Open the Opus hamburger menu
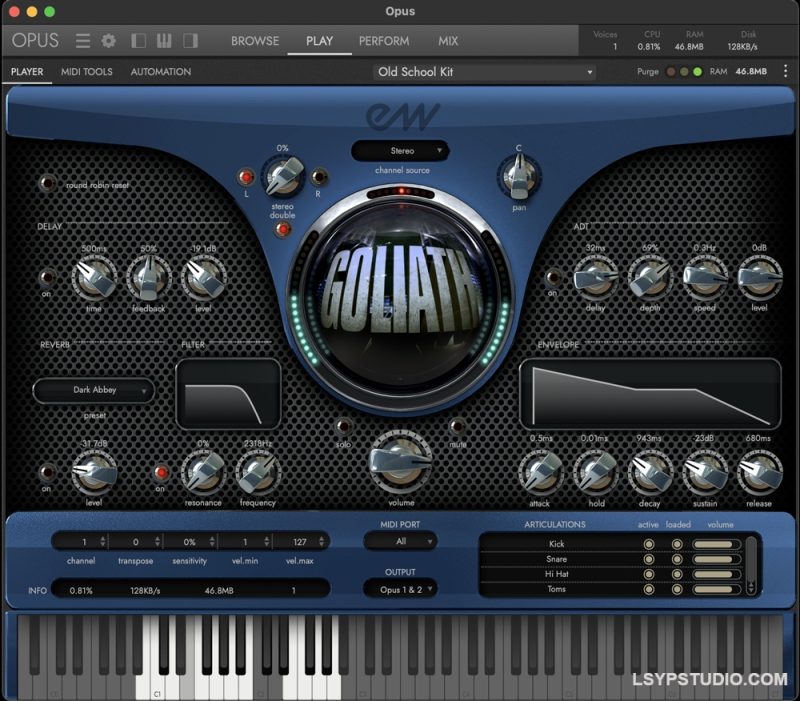This screenshot has height=701, width=800. 84,40
